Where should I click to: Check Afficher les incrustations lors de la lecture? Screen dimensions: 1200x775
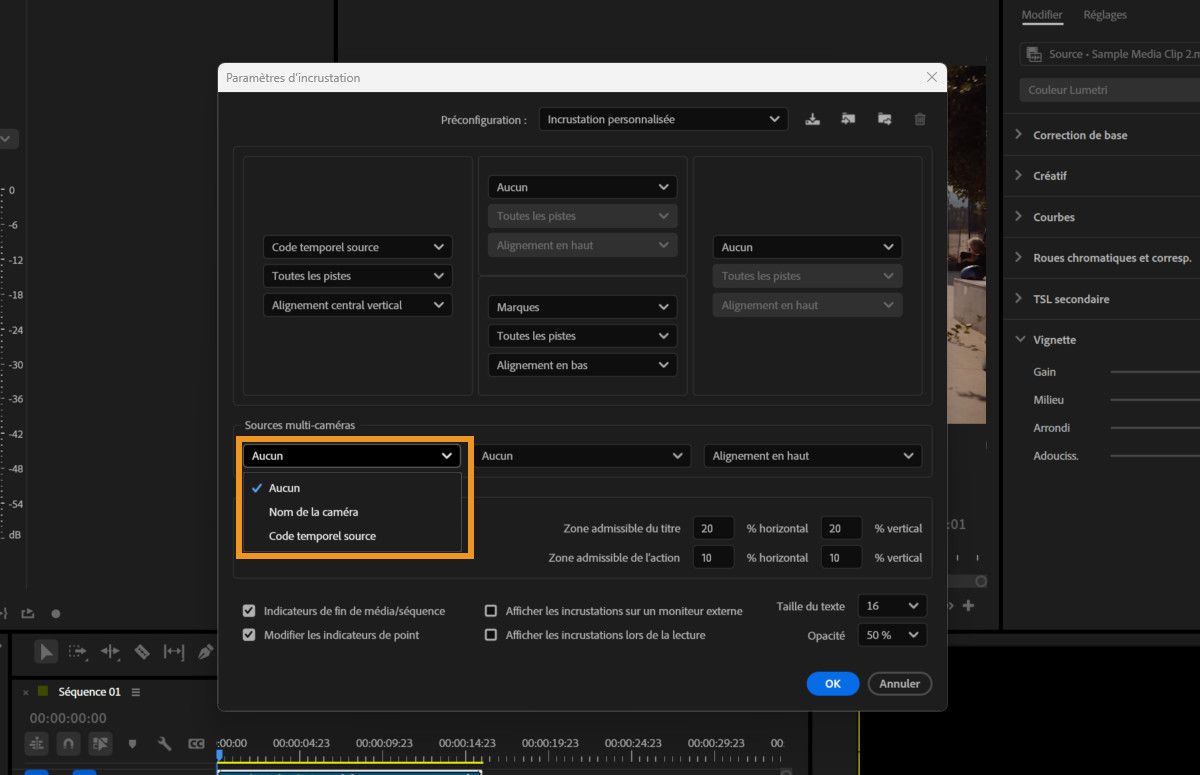(x=491, y=635)
